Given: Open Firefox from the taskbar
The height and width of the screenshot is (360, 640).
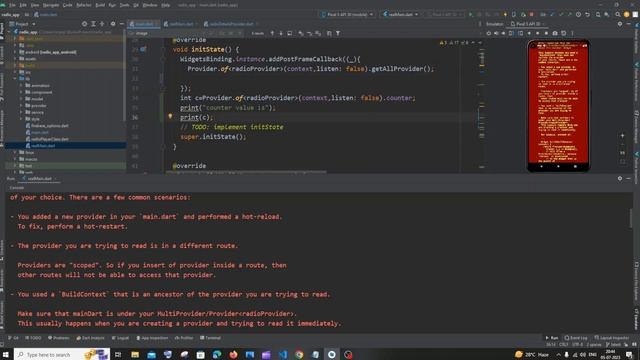Looking at the screenshot, I should (233, 354).
